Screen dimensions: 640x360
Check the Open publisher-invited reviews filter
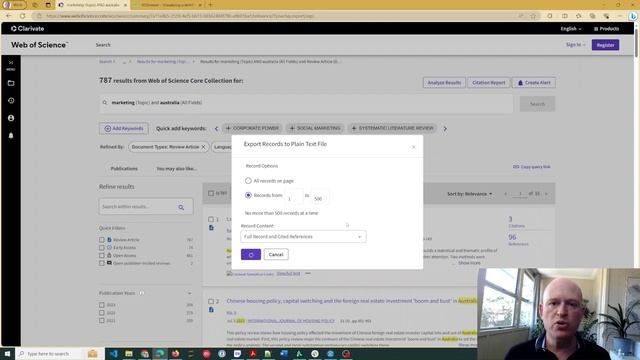pyautogui.click(x=102, y=263)
